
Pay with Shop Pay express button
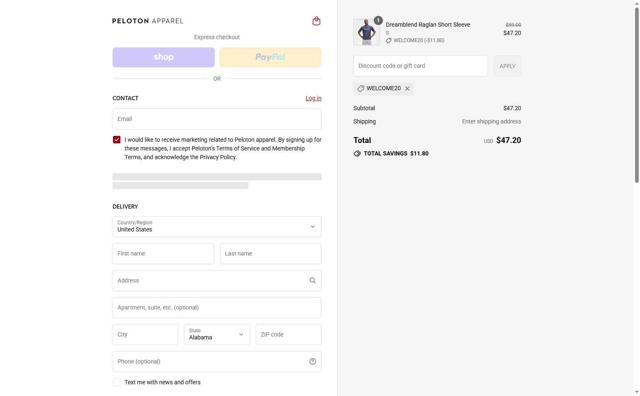point(163,57)
